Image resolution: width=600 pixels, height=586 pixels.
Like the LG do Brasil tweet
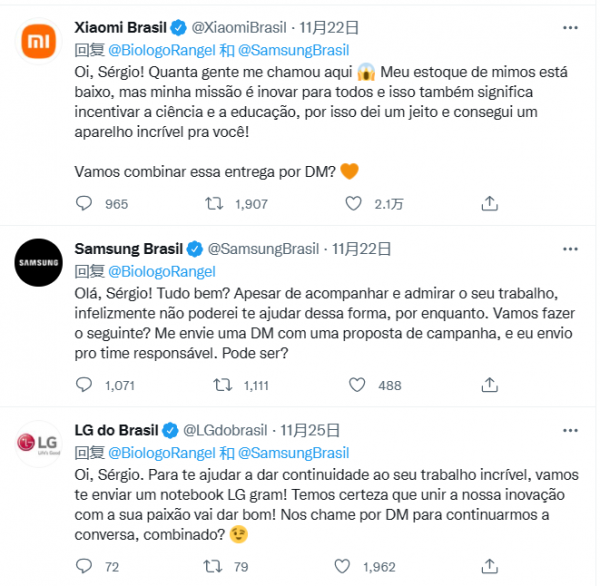tap(353, 567)
